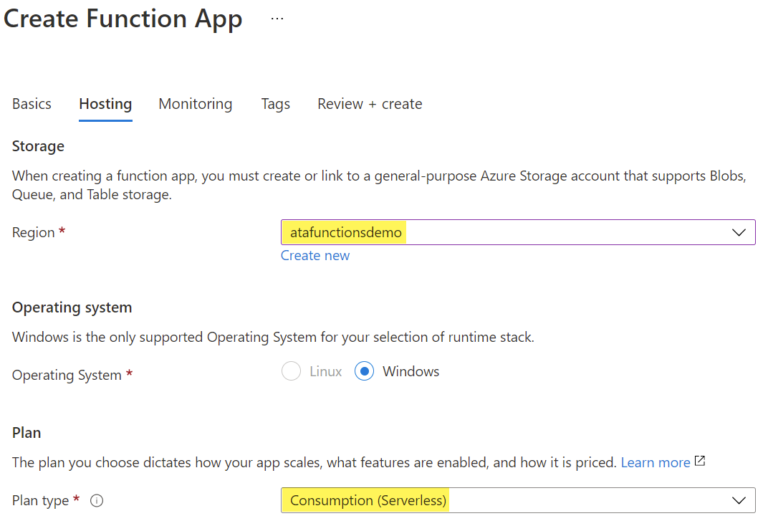Click the Create new link
The width and height of the screenshot is (768, 521).
[x=315, y=256]
